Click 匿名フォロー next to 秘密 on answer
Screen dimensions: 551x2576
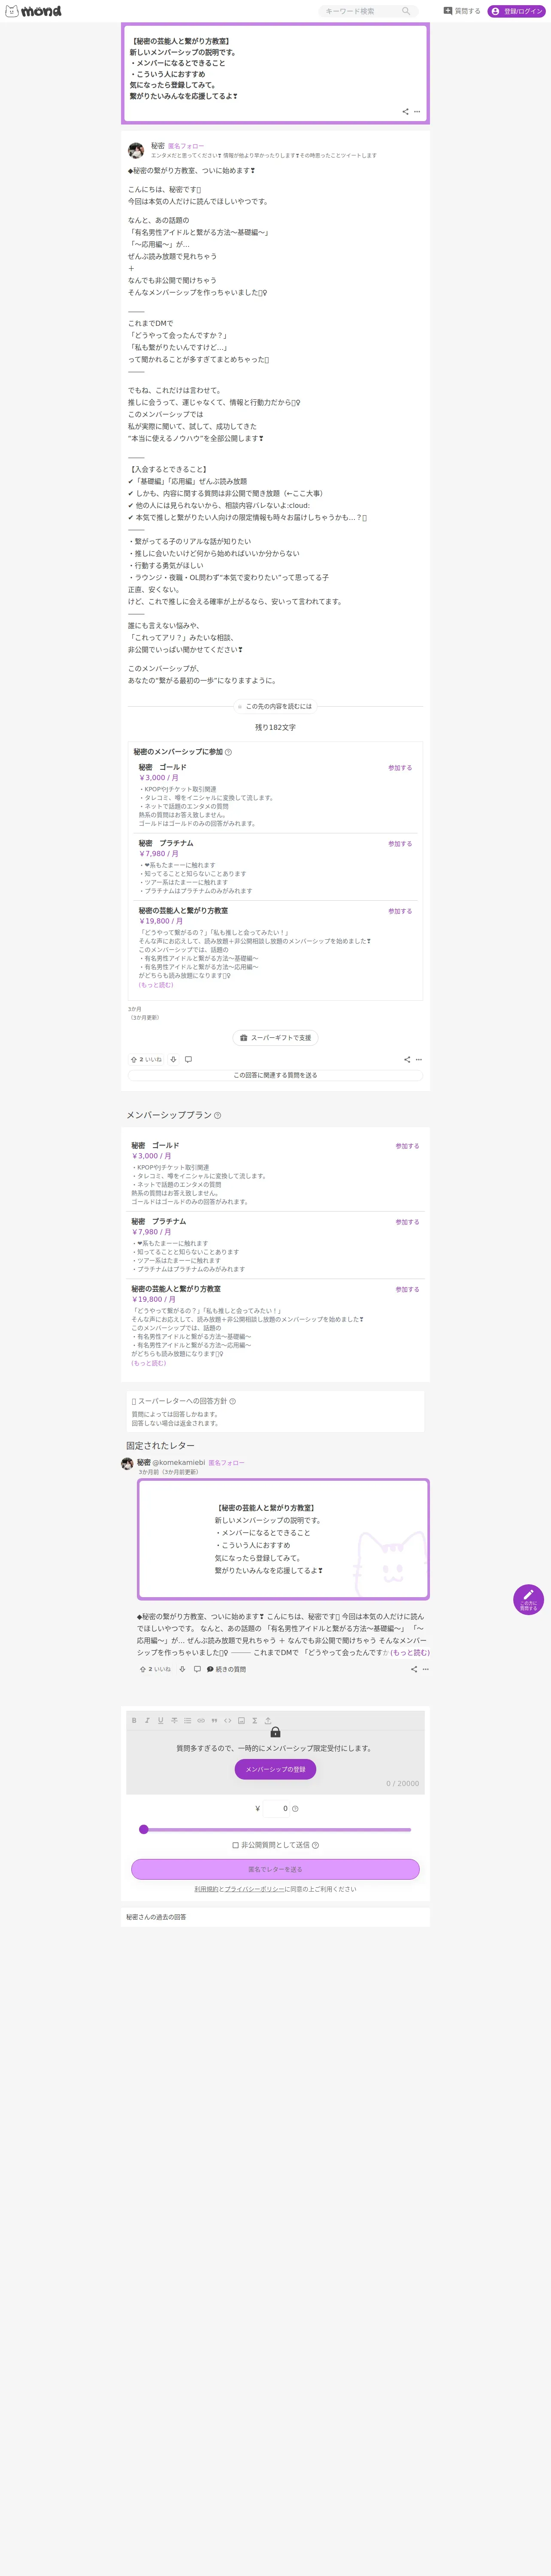[x=186, y=146]
